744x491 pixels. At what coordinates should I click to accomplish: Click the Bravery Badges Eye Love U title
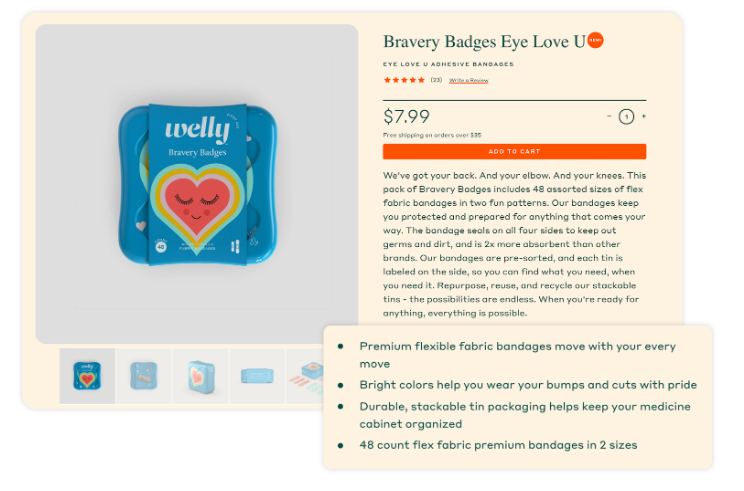pos(484,42)
